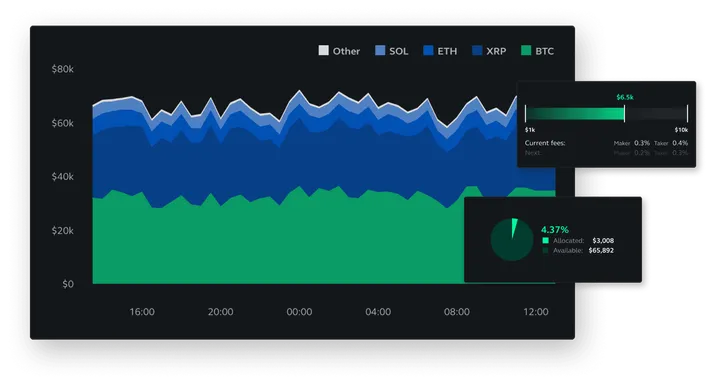This screenshot has width=711, height=386.
Task: Click the $10k end of the volume bar
Action: pyautogui.click(x=681, y=130)
